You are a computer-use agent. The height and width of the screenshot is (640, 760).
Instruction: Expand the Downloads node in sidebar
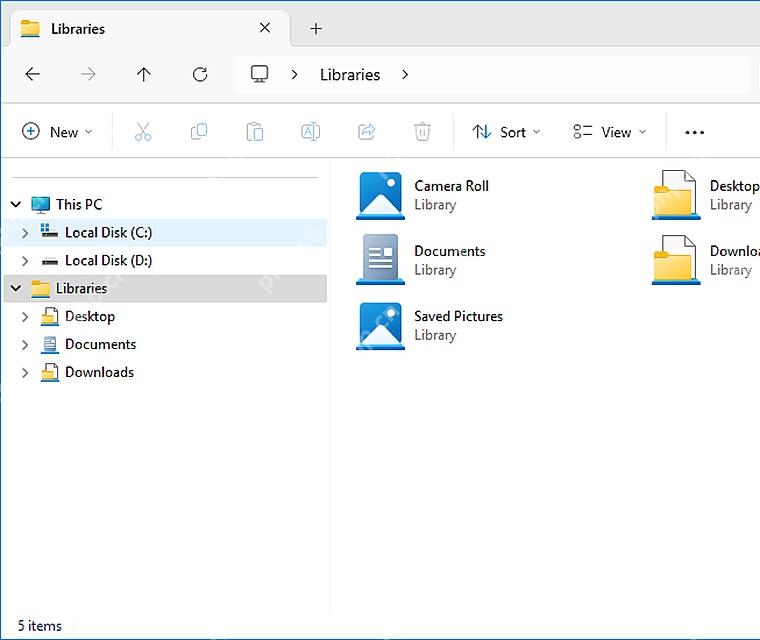click(x=25, y=372)
